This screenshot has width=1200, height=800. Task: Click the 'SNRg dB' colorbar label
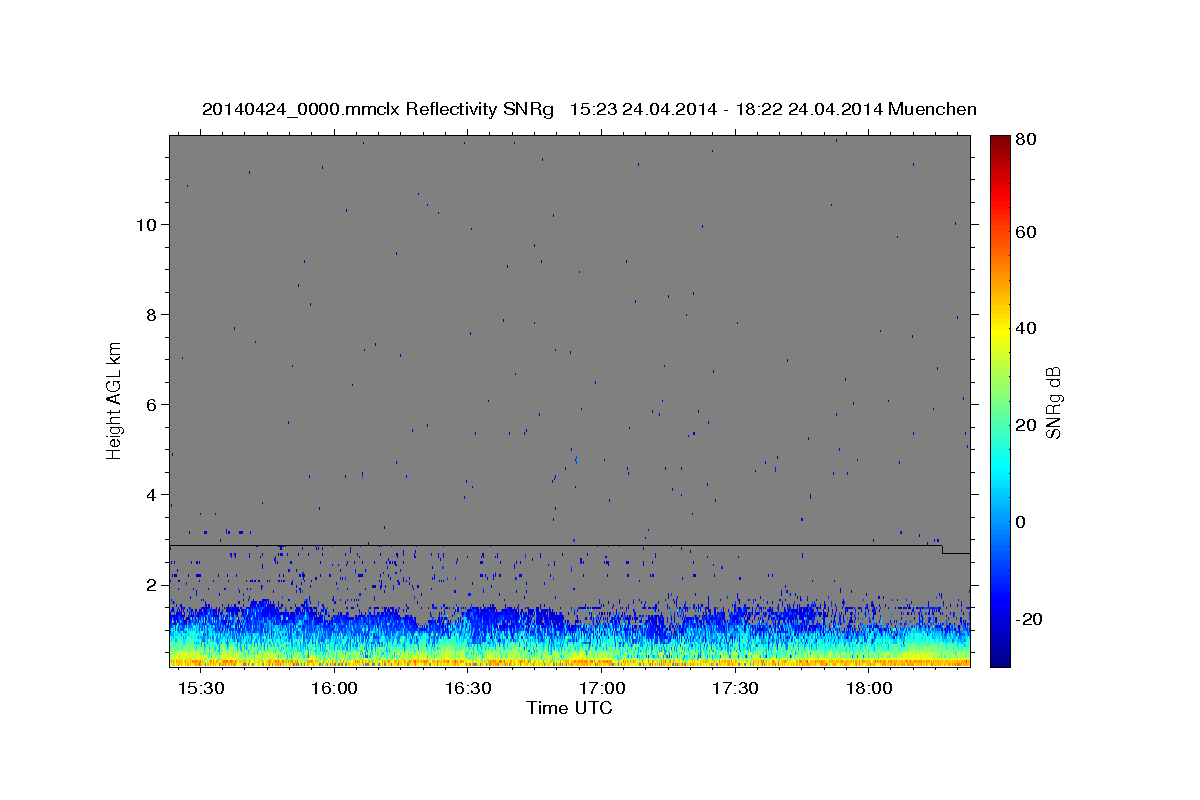(x=1052, y=402)
